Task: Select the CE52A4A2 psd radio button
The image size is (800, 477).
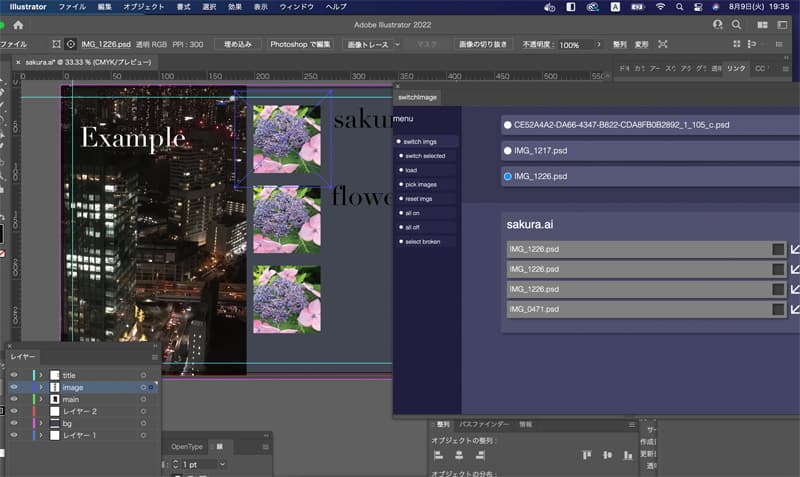Action: coord(508,124)
